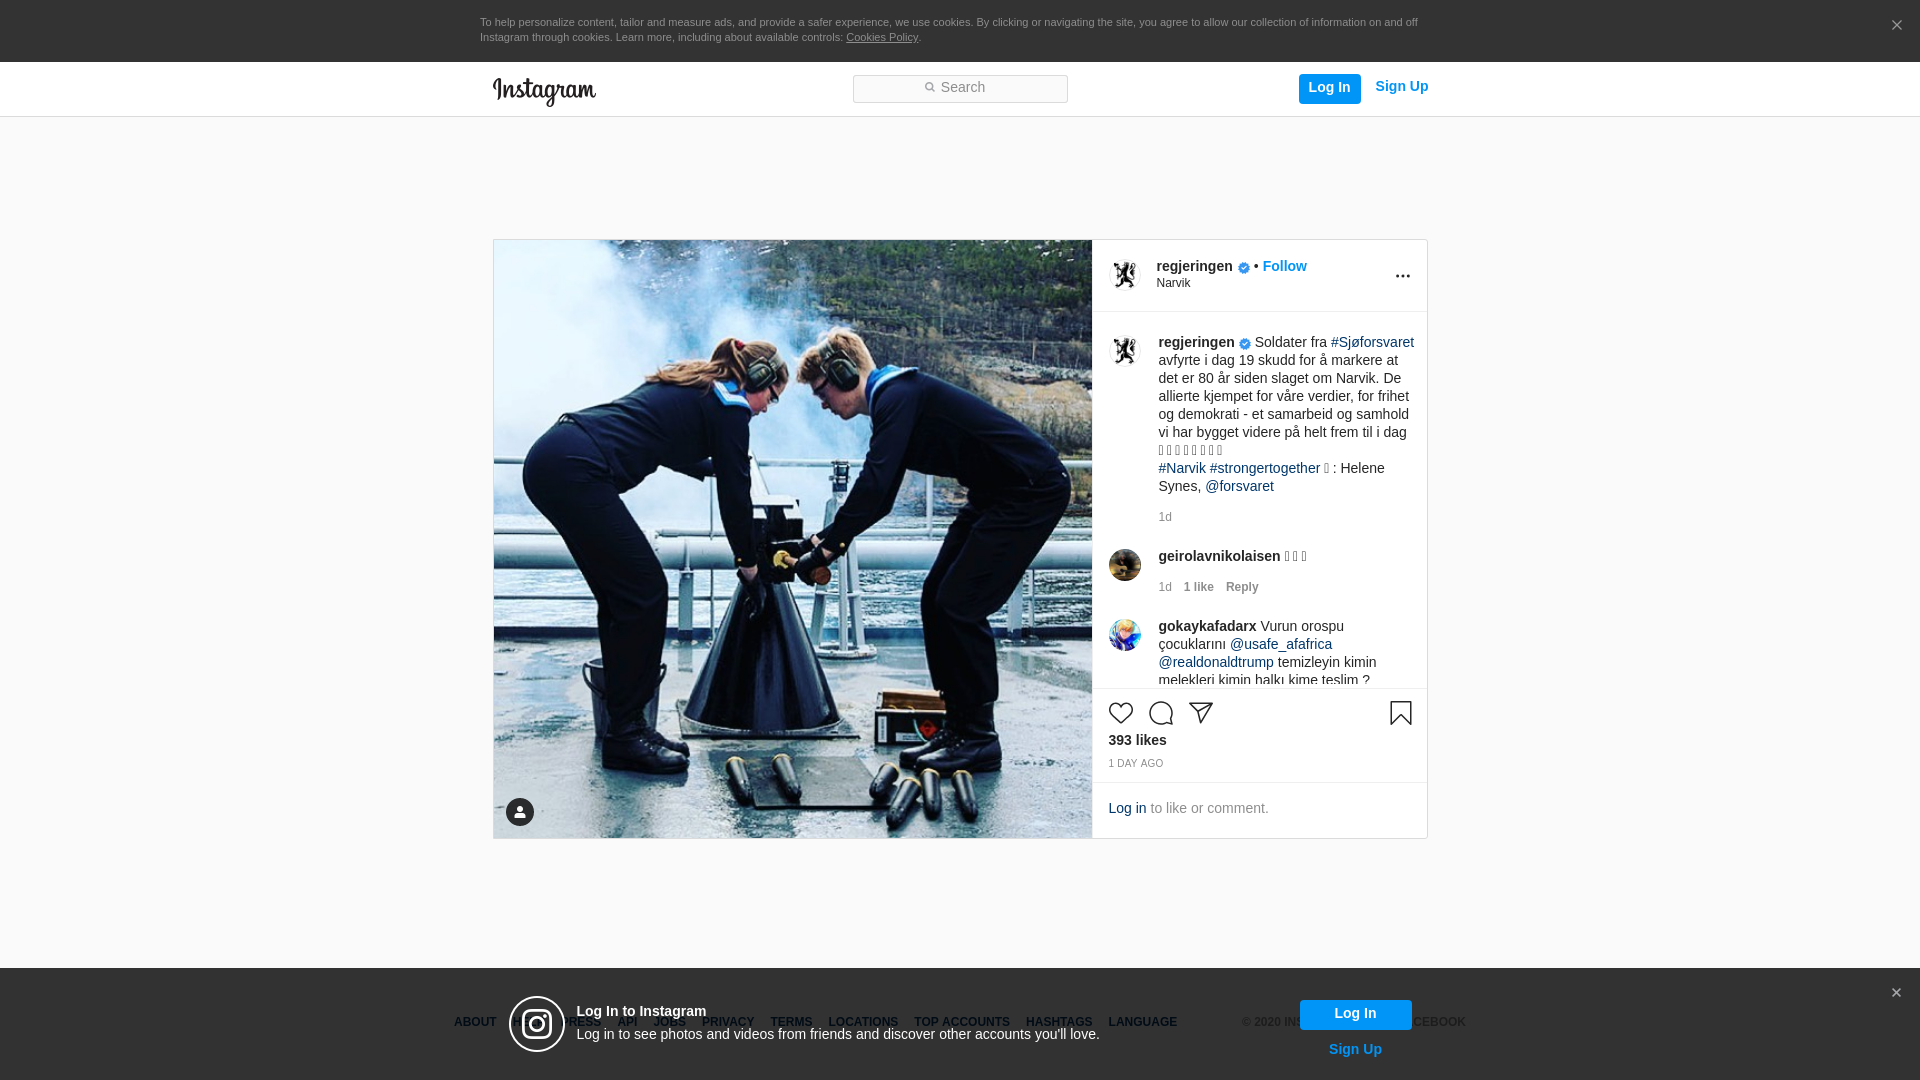The width and height of the screenshot is (1920, 1080).
Task: Follow the regjeringen account
Action: [1284, 266]
